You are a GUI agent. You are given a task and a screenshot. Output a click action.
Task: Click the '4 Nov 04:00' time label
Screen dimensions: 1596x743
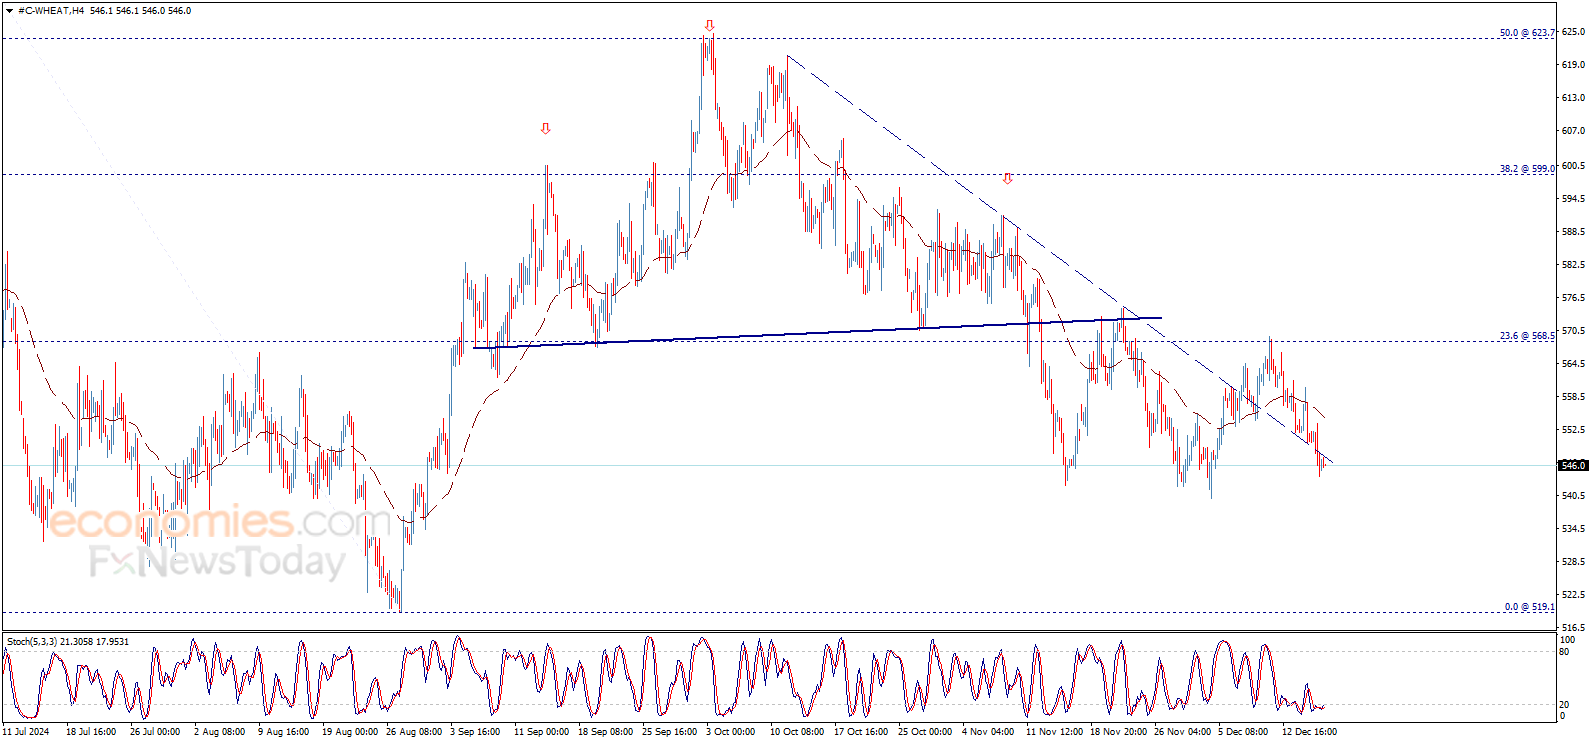(x=988, y=732)
